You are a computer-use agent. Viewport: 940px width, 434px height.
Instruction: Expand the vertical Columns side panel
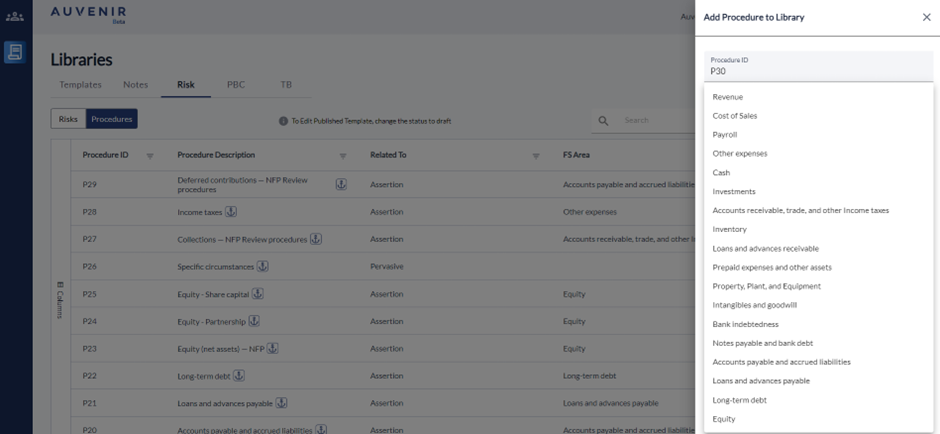click(x=59, y=300)
